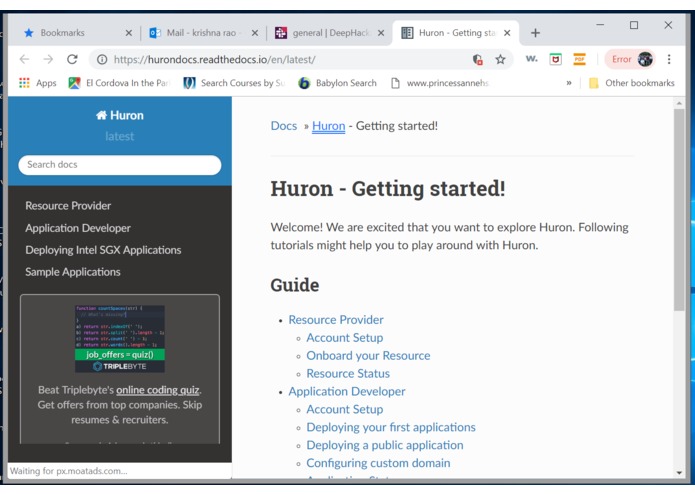Expand hidden bookmarks chevron

(x=569, y=83)
